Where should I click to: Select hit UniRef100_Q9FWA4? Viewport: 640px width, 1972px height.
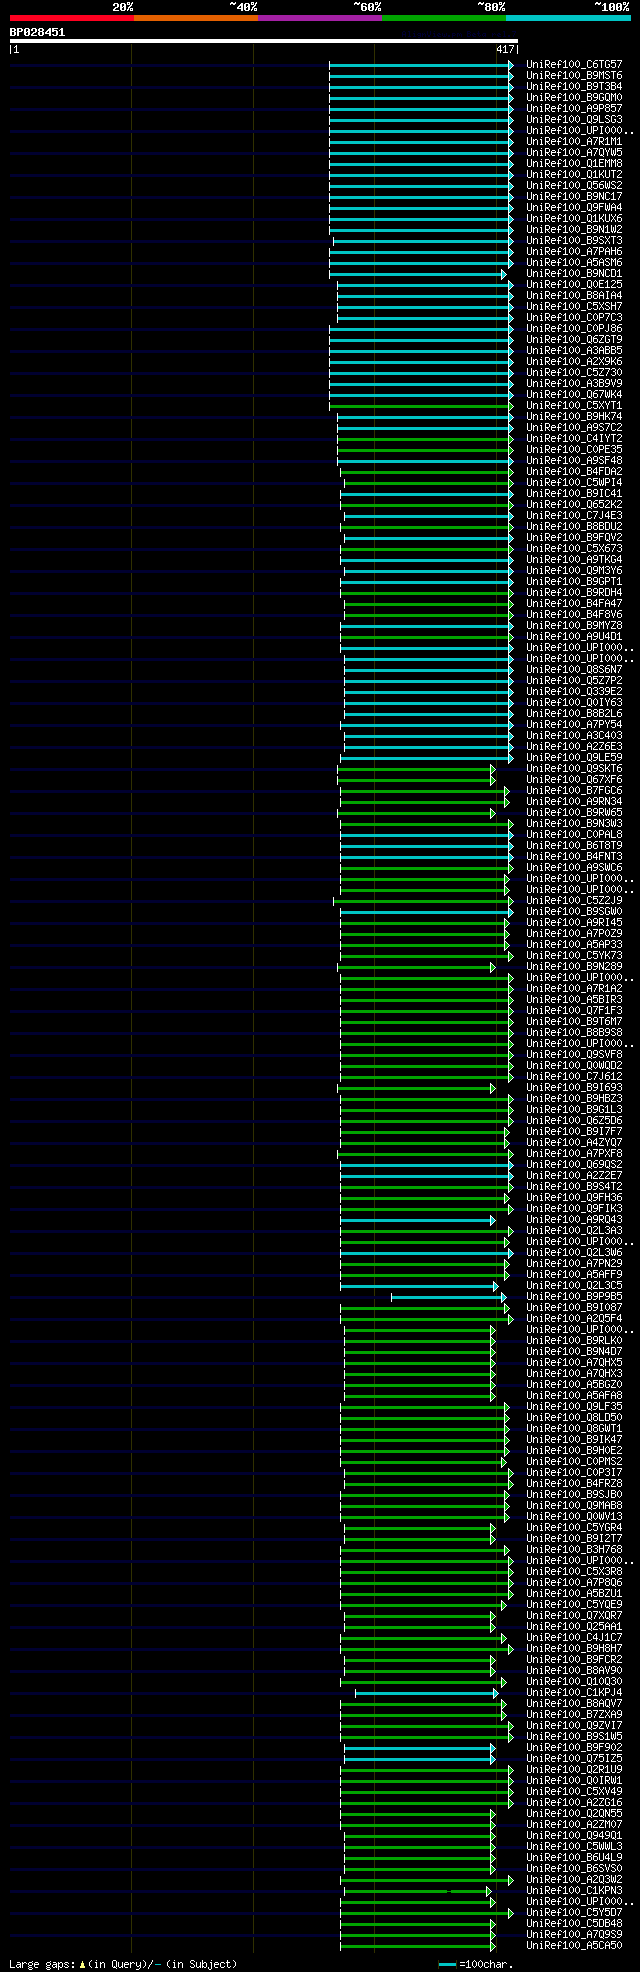[574, 207]
